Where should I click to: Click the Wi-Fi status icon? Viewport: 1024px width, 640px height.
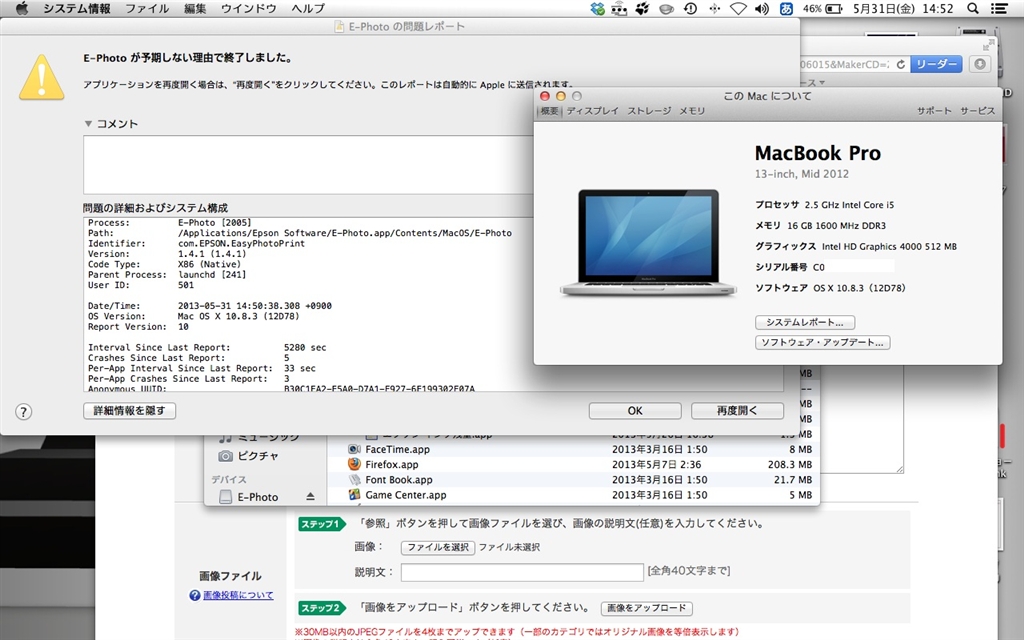(x=738, y=9)
